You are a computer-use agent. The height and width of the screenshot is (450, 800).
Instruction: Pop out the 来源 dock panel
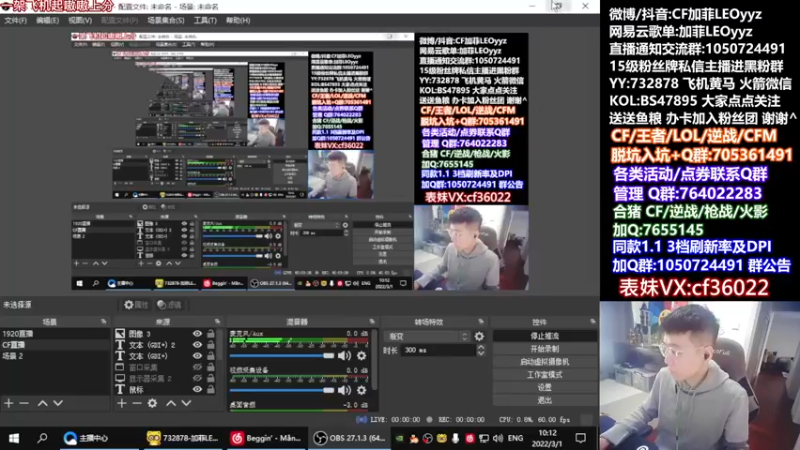click(217, 322)
